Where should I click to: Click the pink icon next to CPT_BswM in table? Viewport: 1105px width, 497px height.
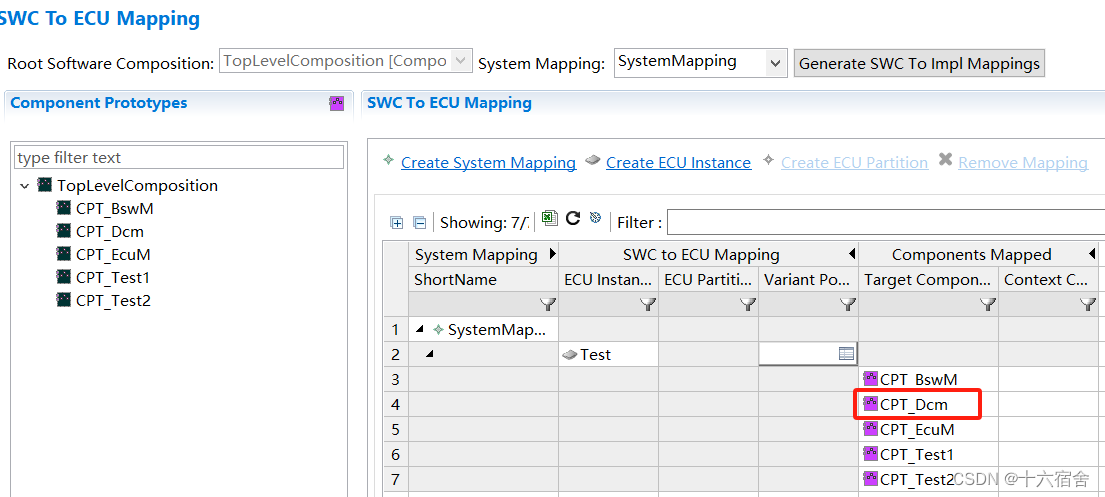[870, 379]
